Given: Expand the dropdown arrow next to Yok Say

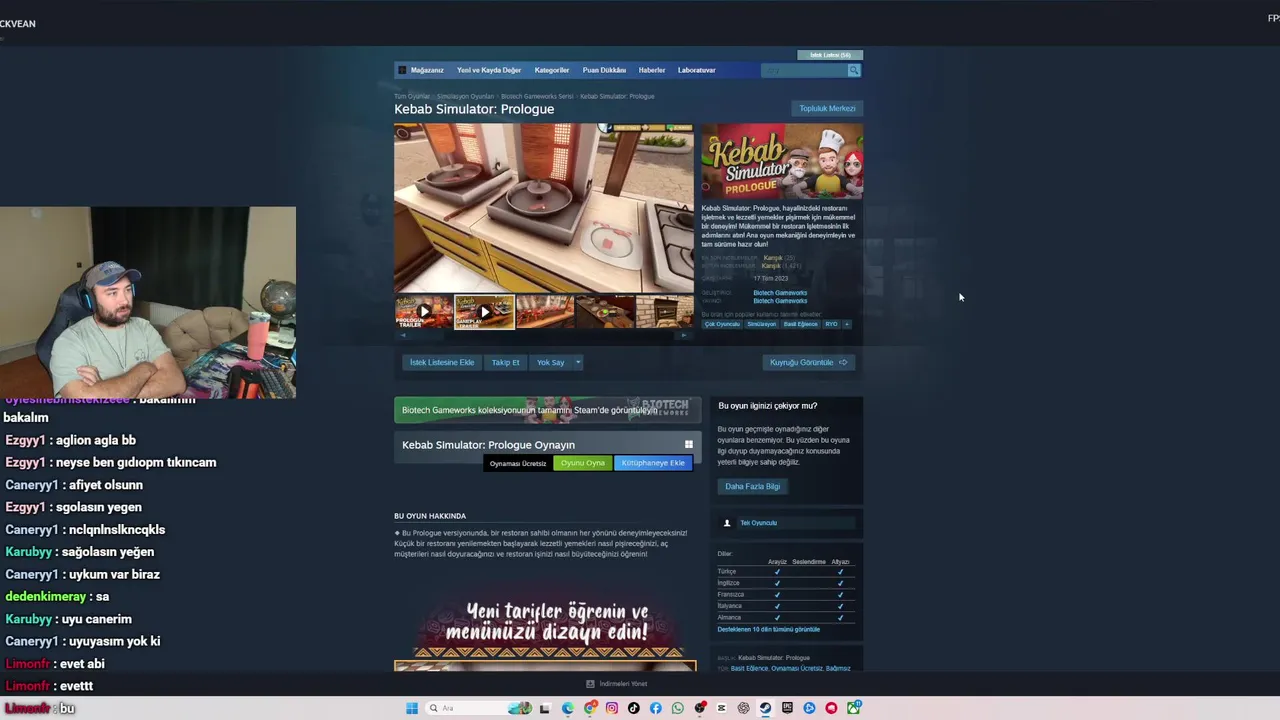Looking at the screenshot, I should 577,362.
